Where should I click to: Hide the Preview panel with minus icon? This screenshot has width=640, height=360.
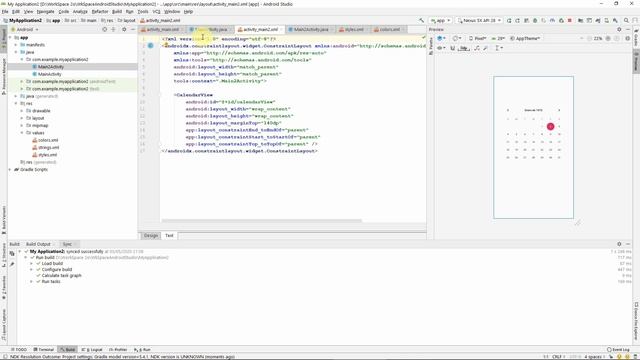[628, 29]
